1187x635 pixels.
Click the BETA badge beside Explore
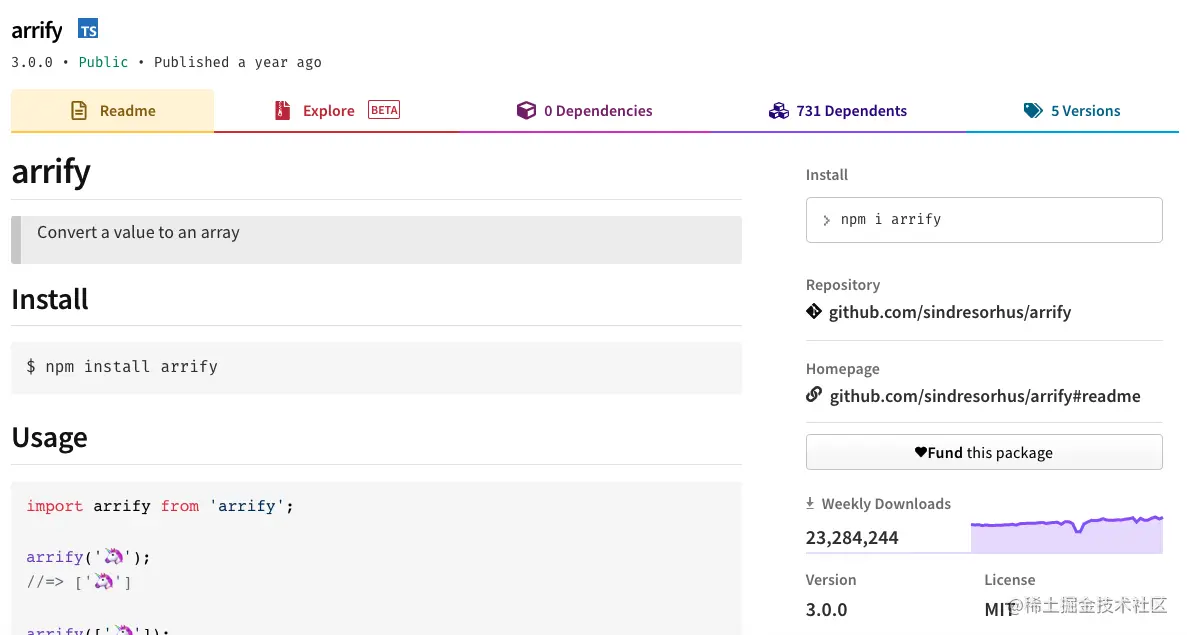click(x=384, y=110)
